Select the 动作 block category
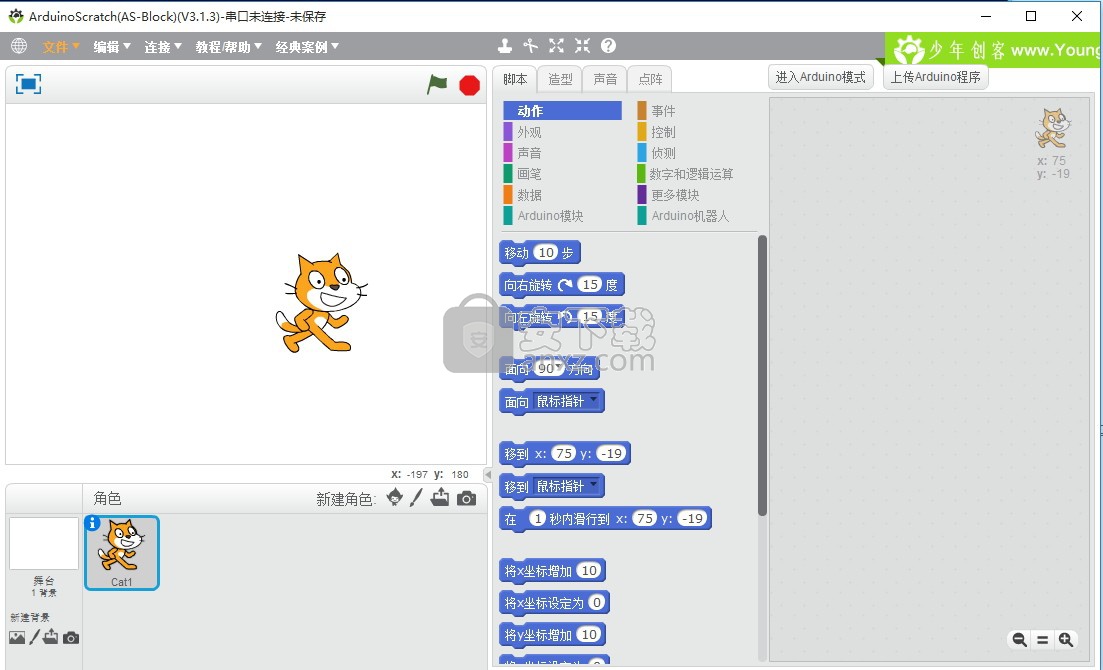 click(x=562, y=110)
